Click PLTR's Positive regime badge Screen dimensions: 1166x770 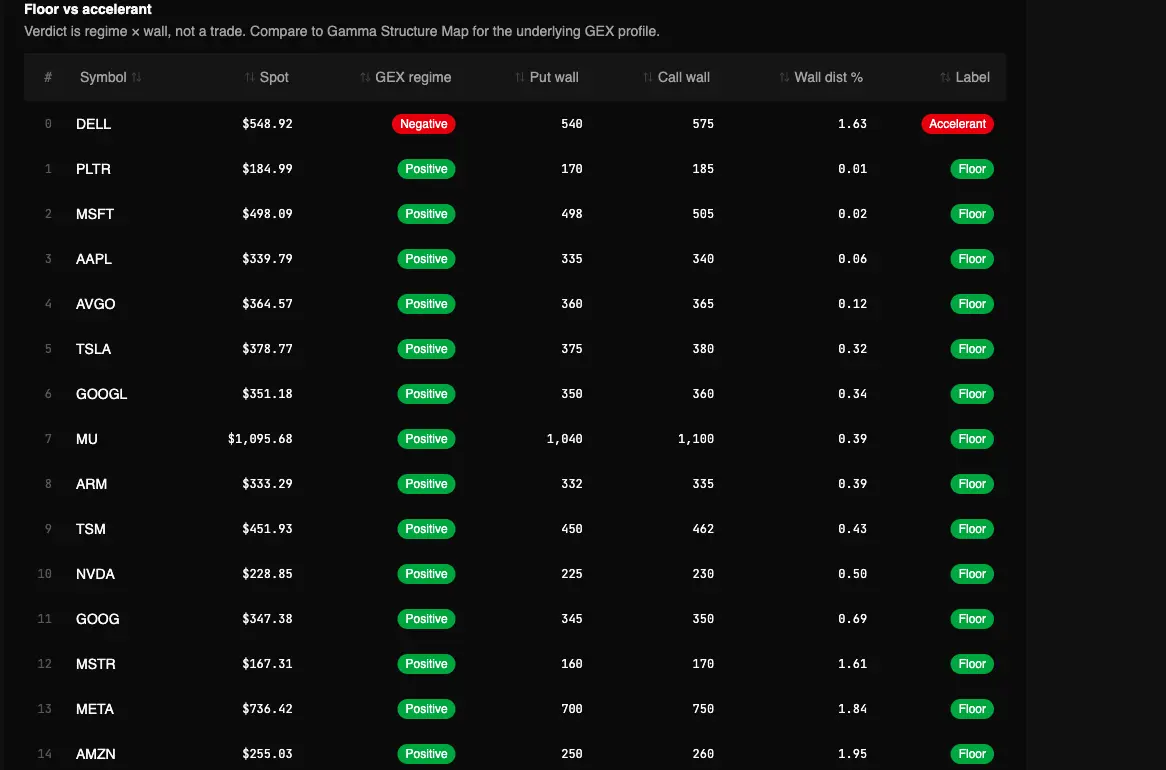(x=426, y=169)
